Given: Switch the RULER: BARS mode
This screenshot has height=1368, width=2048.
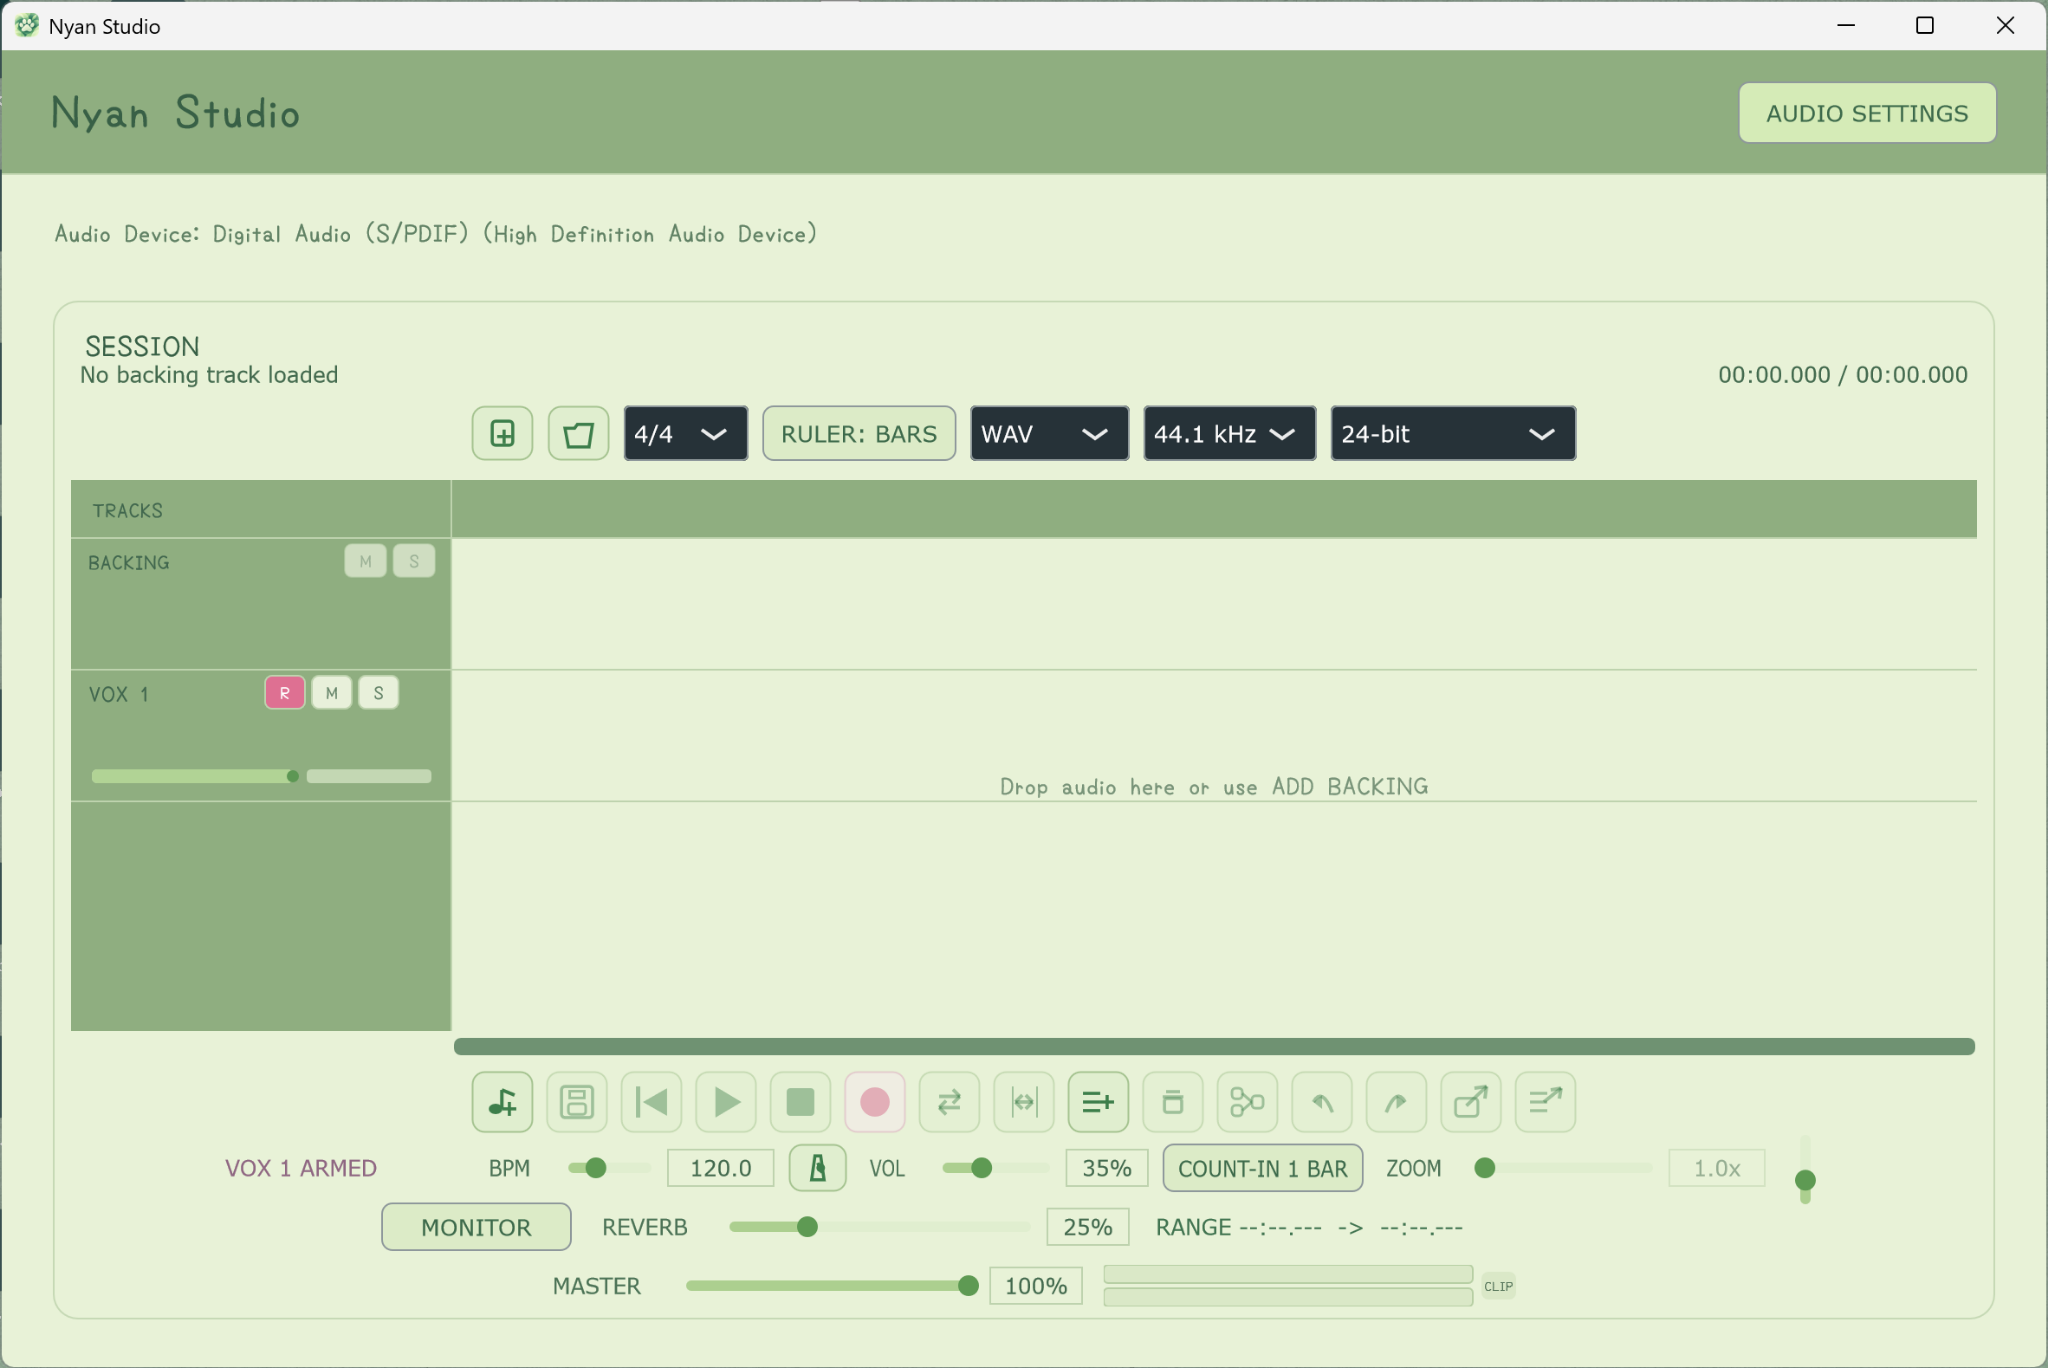Looking at the screenshot, I should click(x=859, y=433).
